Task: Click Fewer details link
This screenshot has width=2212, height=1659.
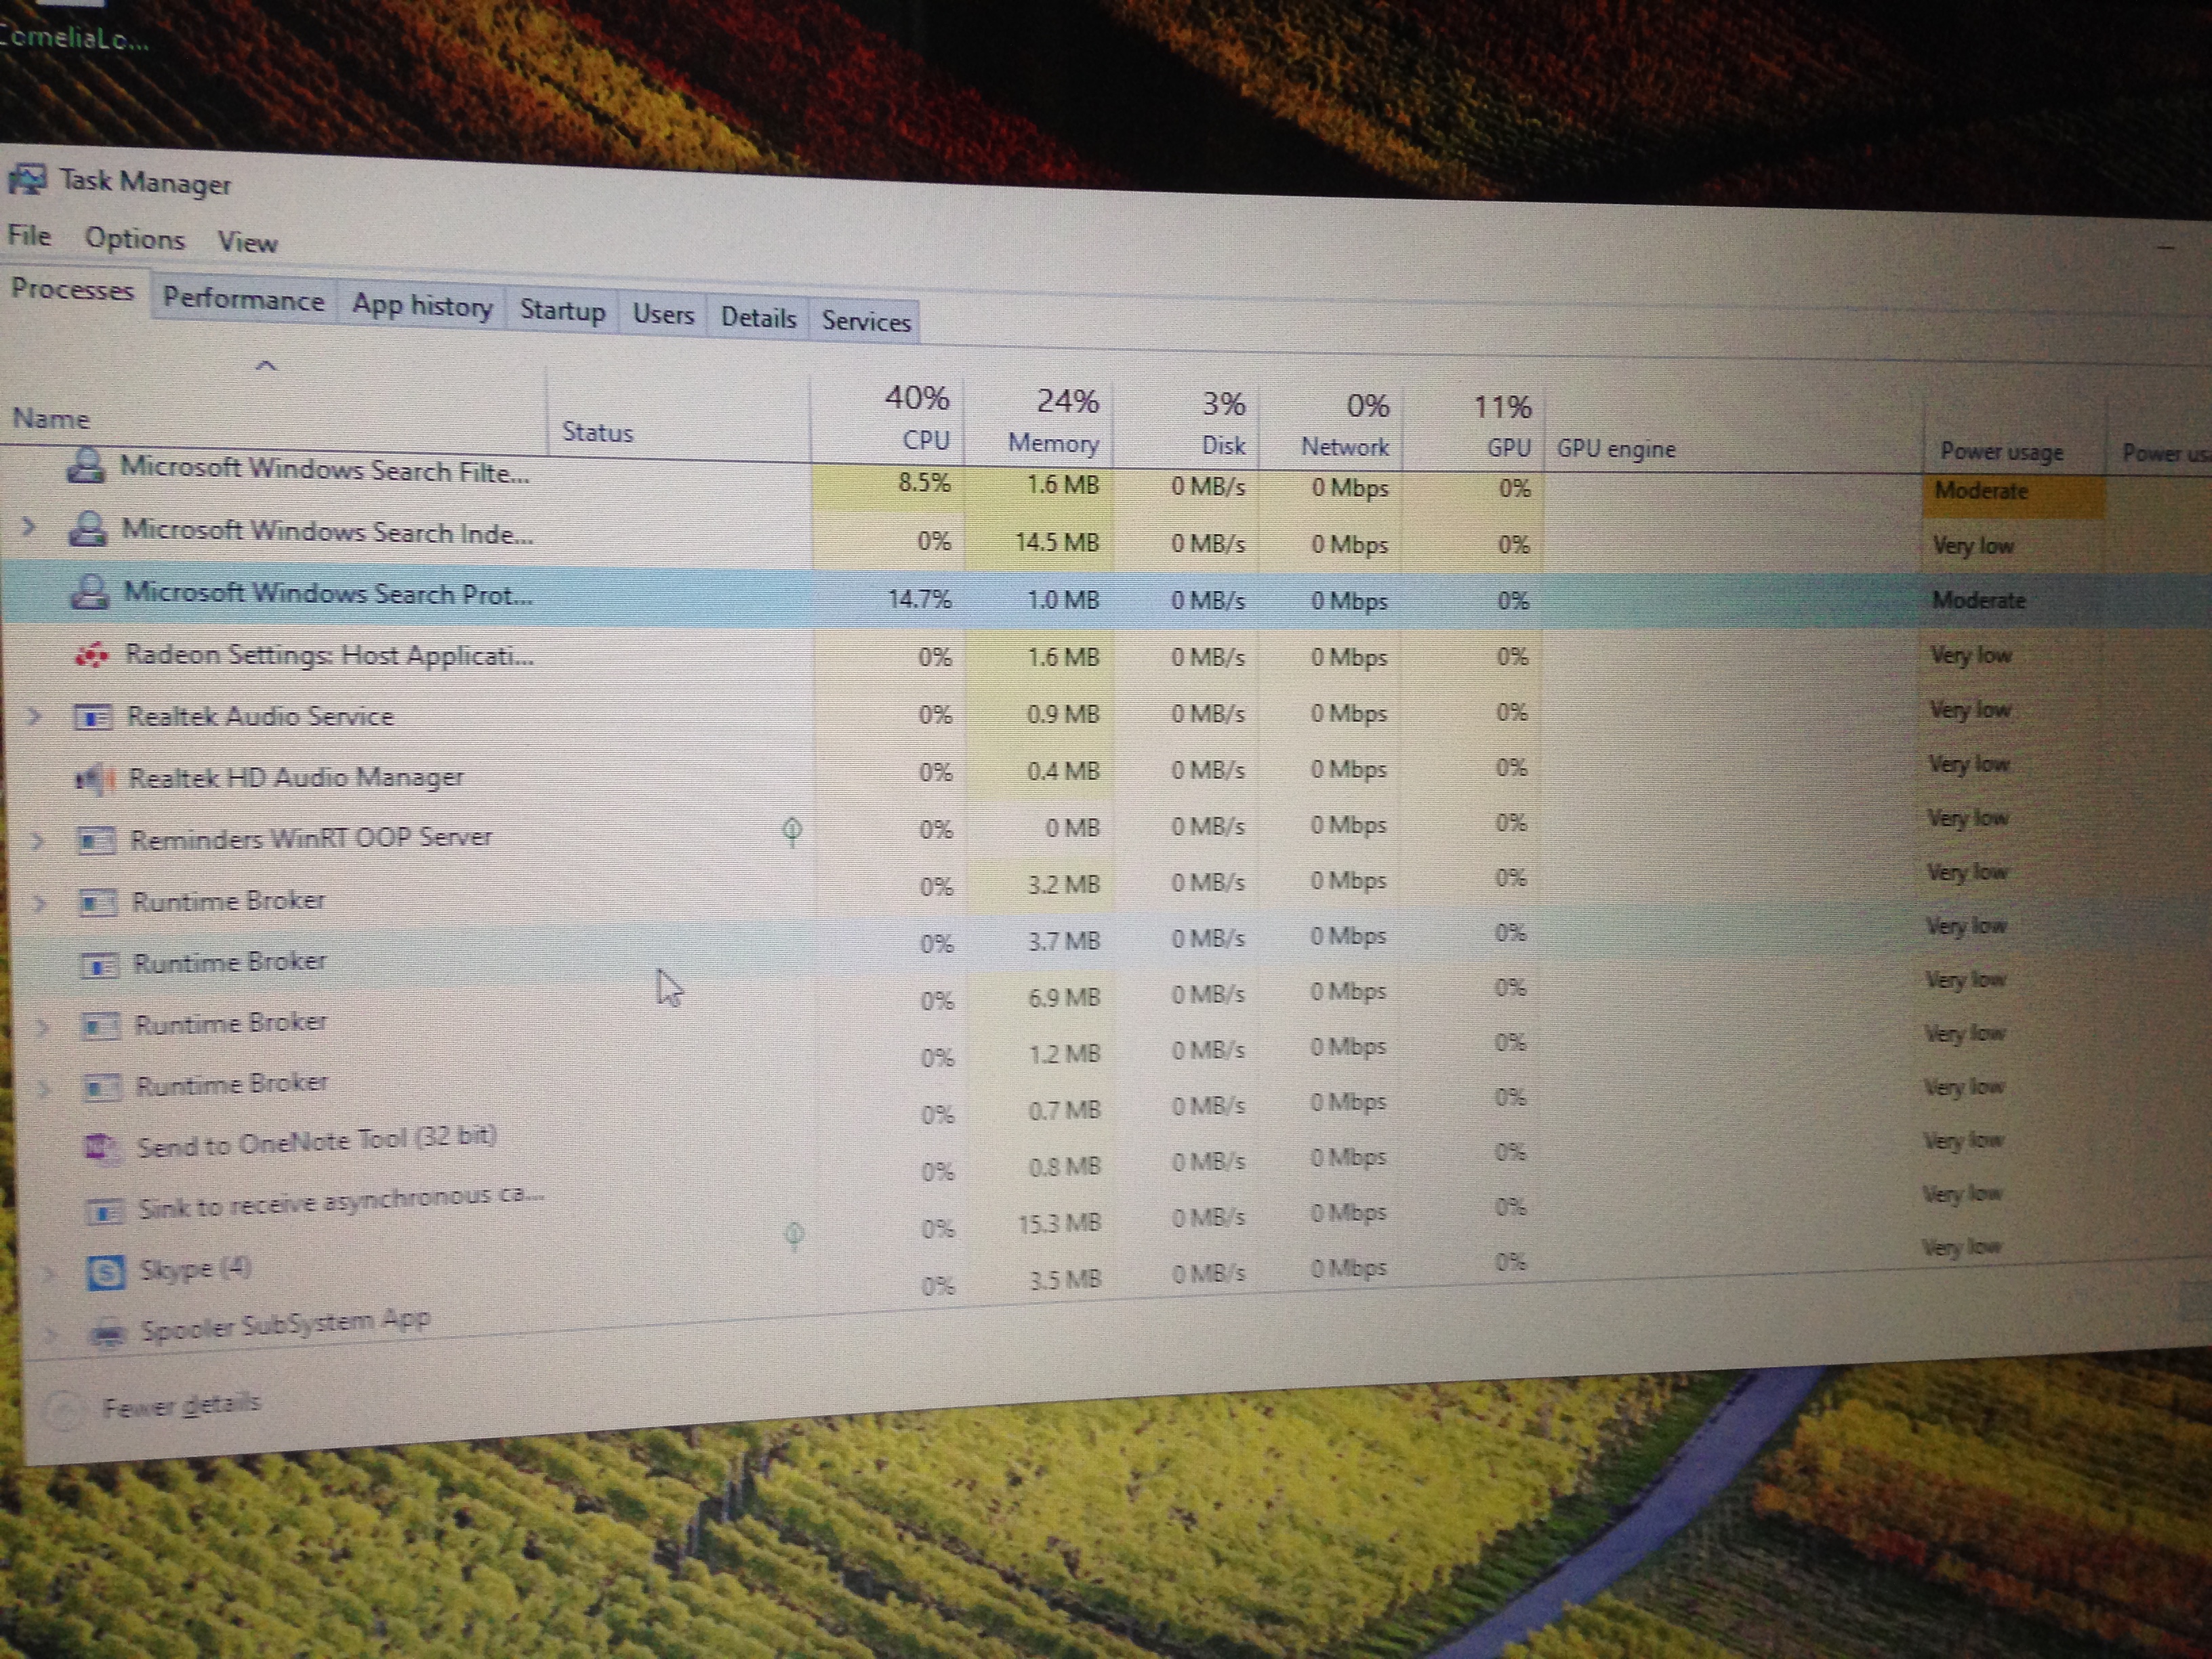Action: pos(181,1405)
